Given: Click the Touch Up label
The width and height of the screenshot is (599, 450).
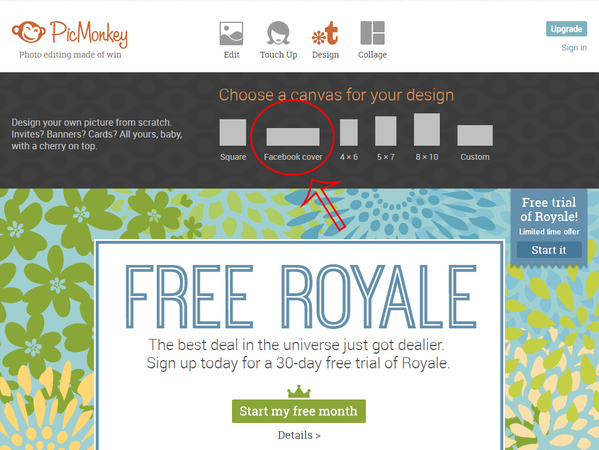Looking at the screenshot, I should [x=278, y=55].
